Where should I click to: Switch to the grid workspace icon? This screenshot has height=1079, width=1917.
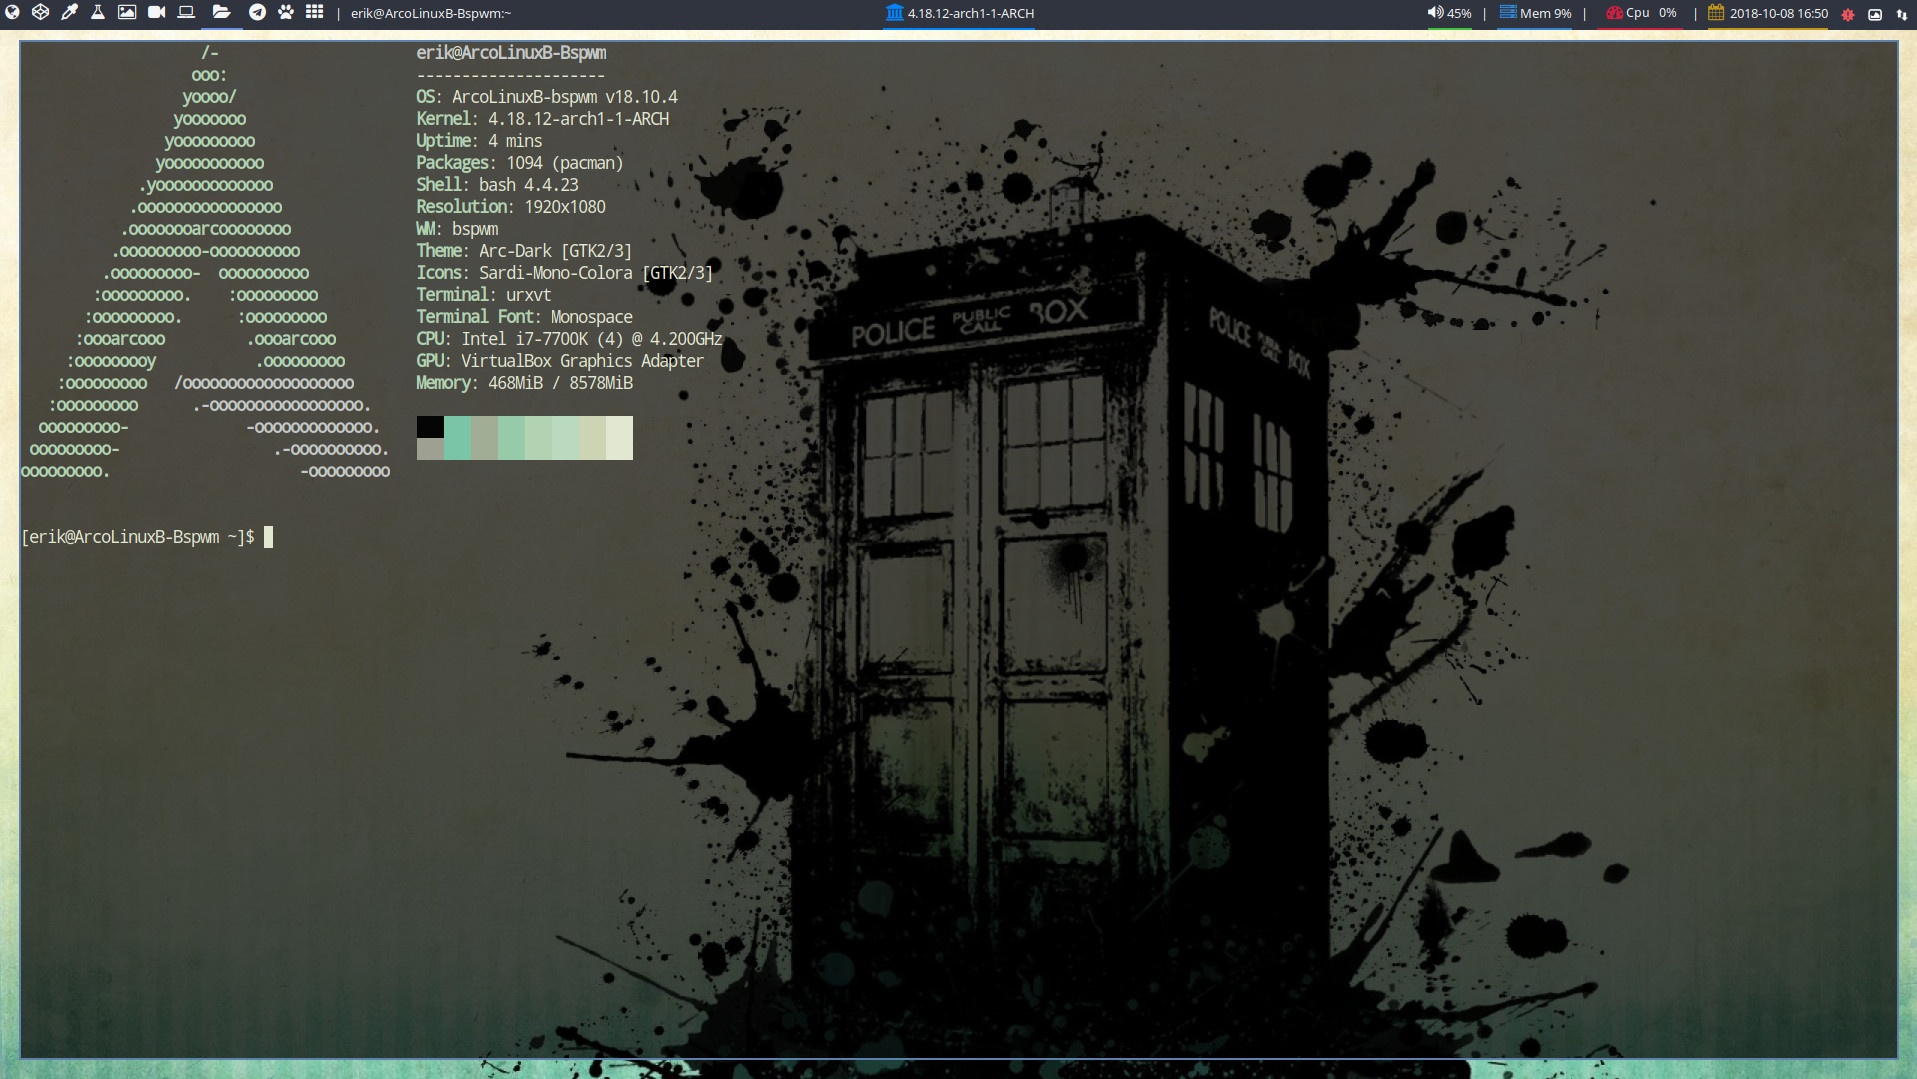pyautogui.click(x=314, y=13)
